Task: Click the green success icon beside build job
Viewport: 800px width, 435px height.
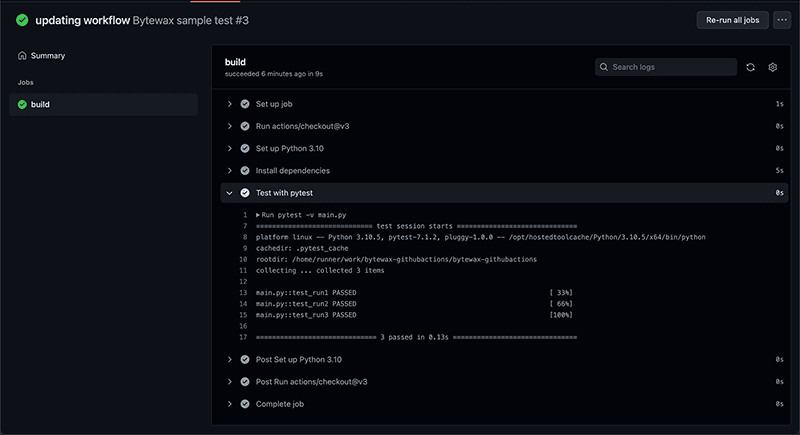Action: 22,104
